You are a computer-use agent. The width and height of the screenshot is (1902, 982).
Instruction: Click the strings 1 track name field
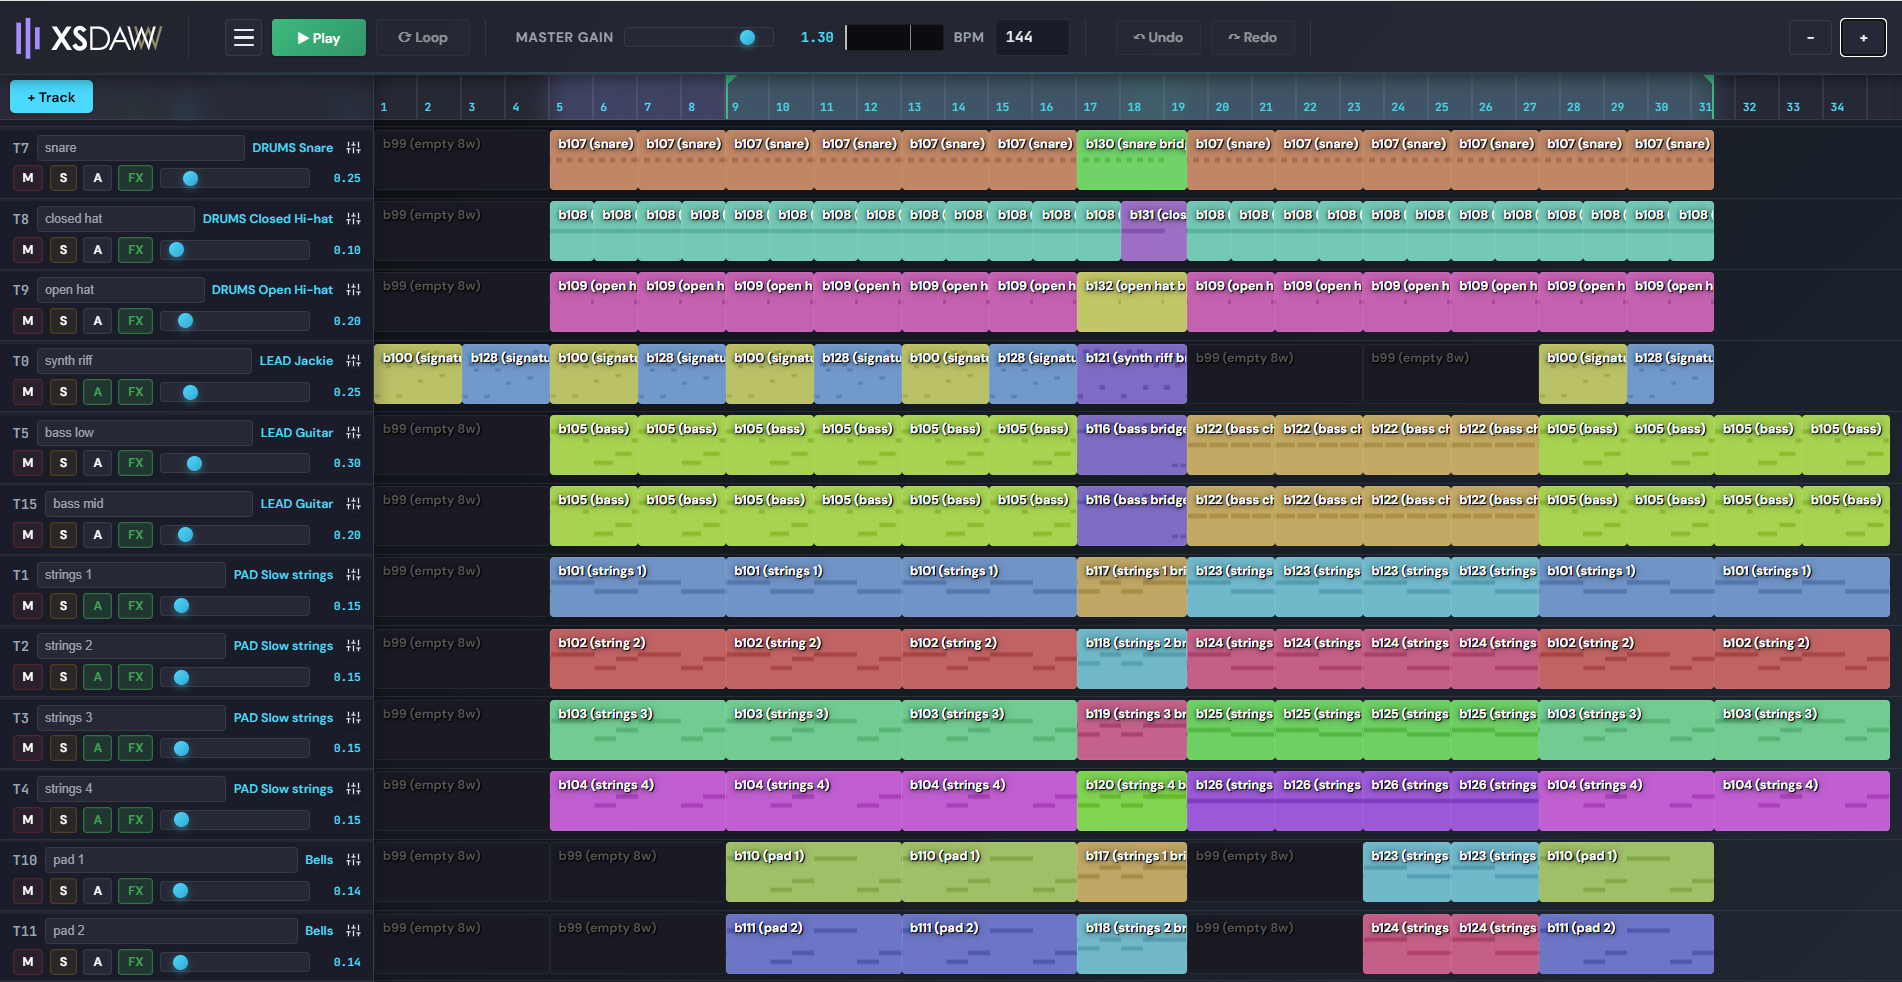pos(130,574)
